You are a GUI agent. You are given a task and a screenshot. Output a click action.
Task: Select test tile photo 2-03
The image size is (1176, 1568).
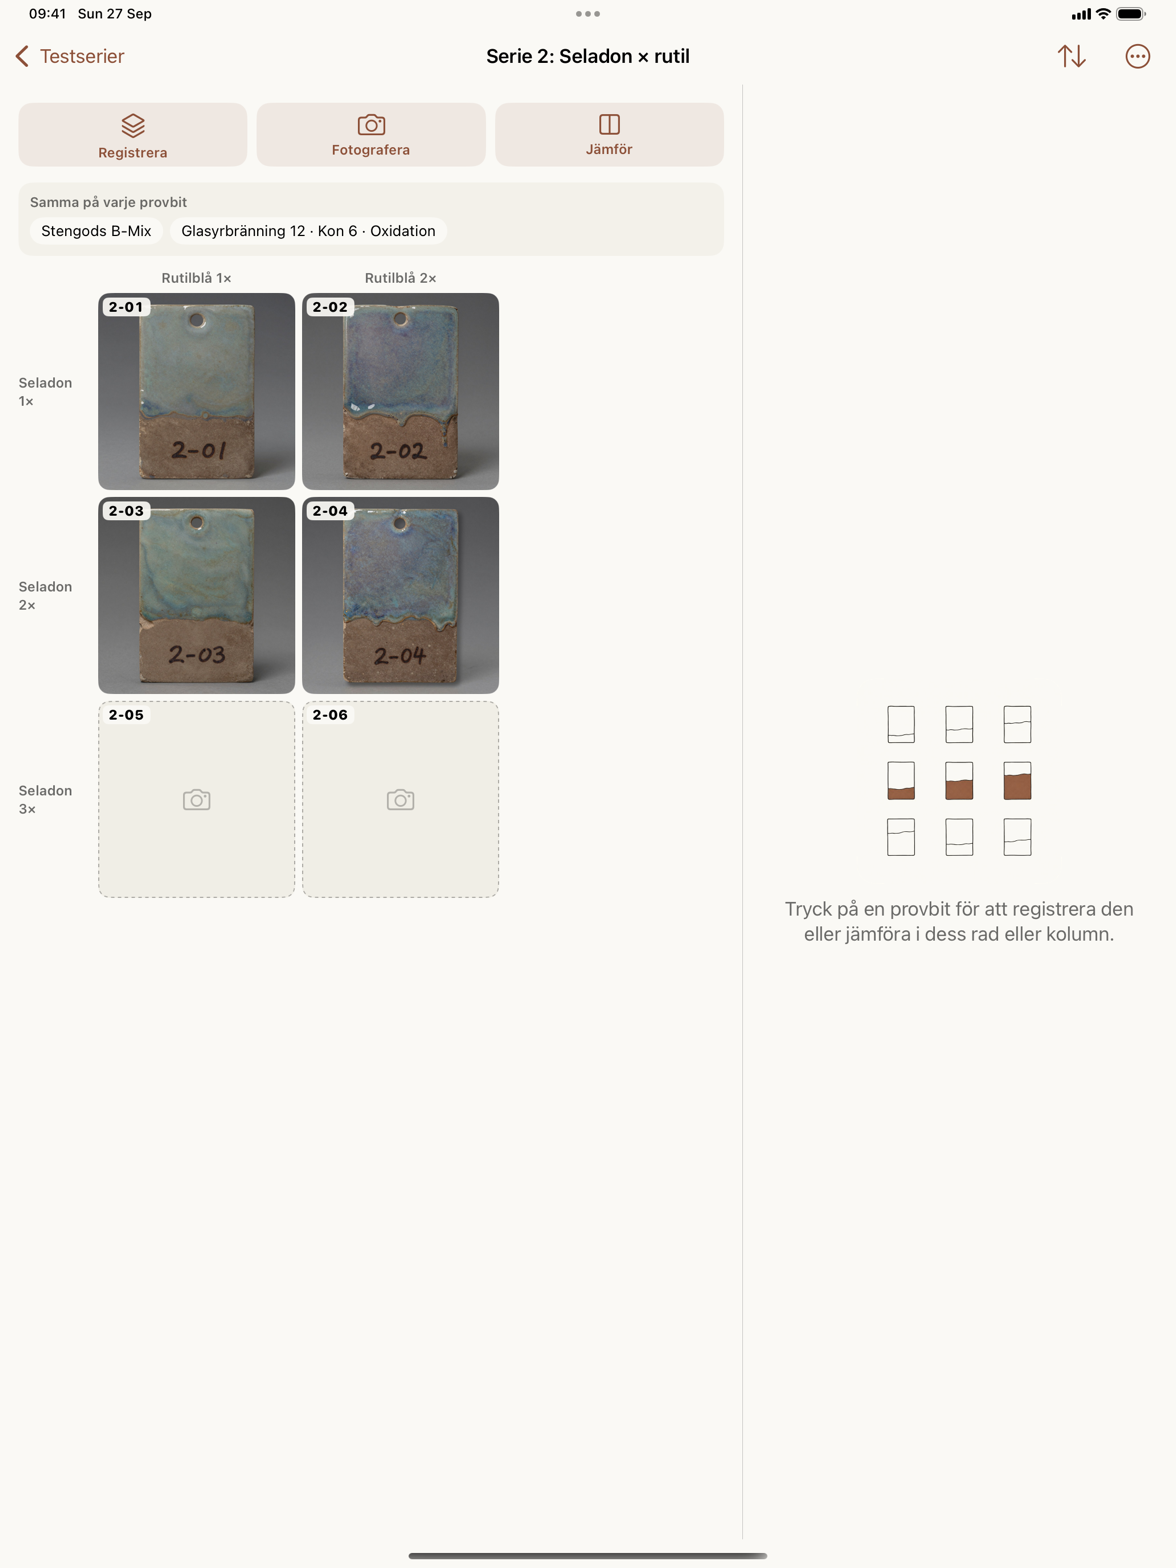coord(197,595)
